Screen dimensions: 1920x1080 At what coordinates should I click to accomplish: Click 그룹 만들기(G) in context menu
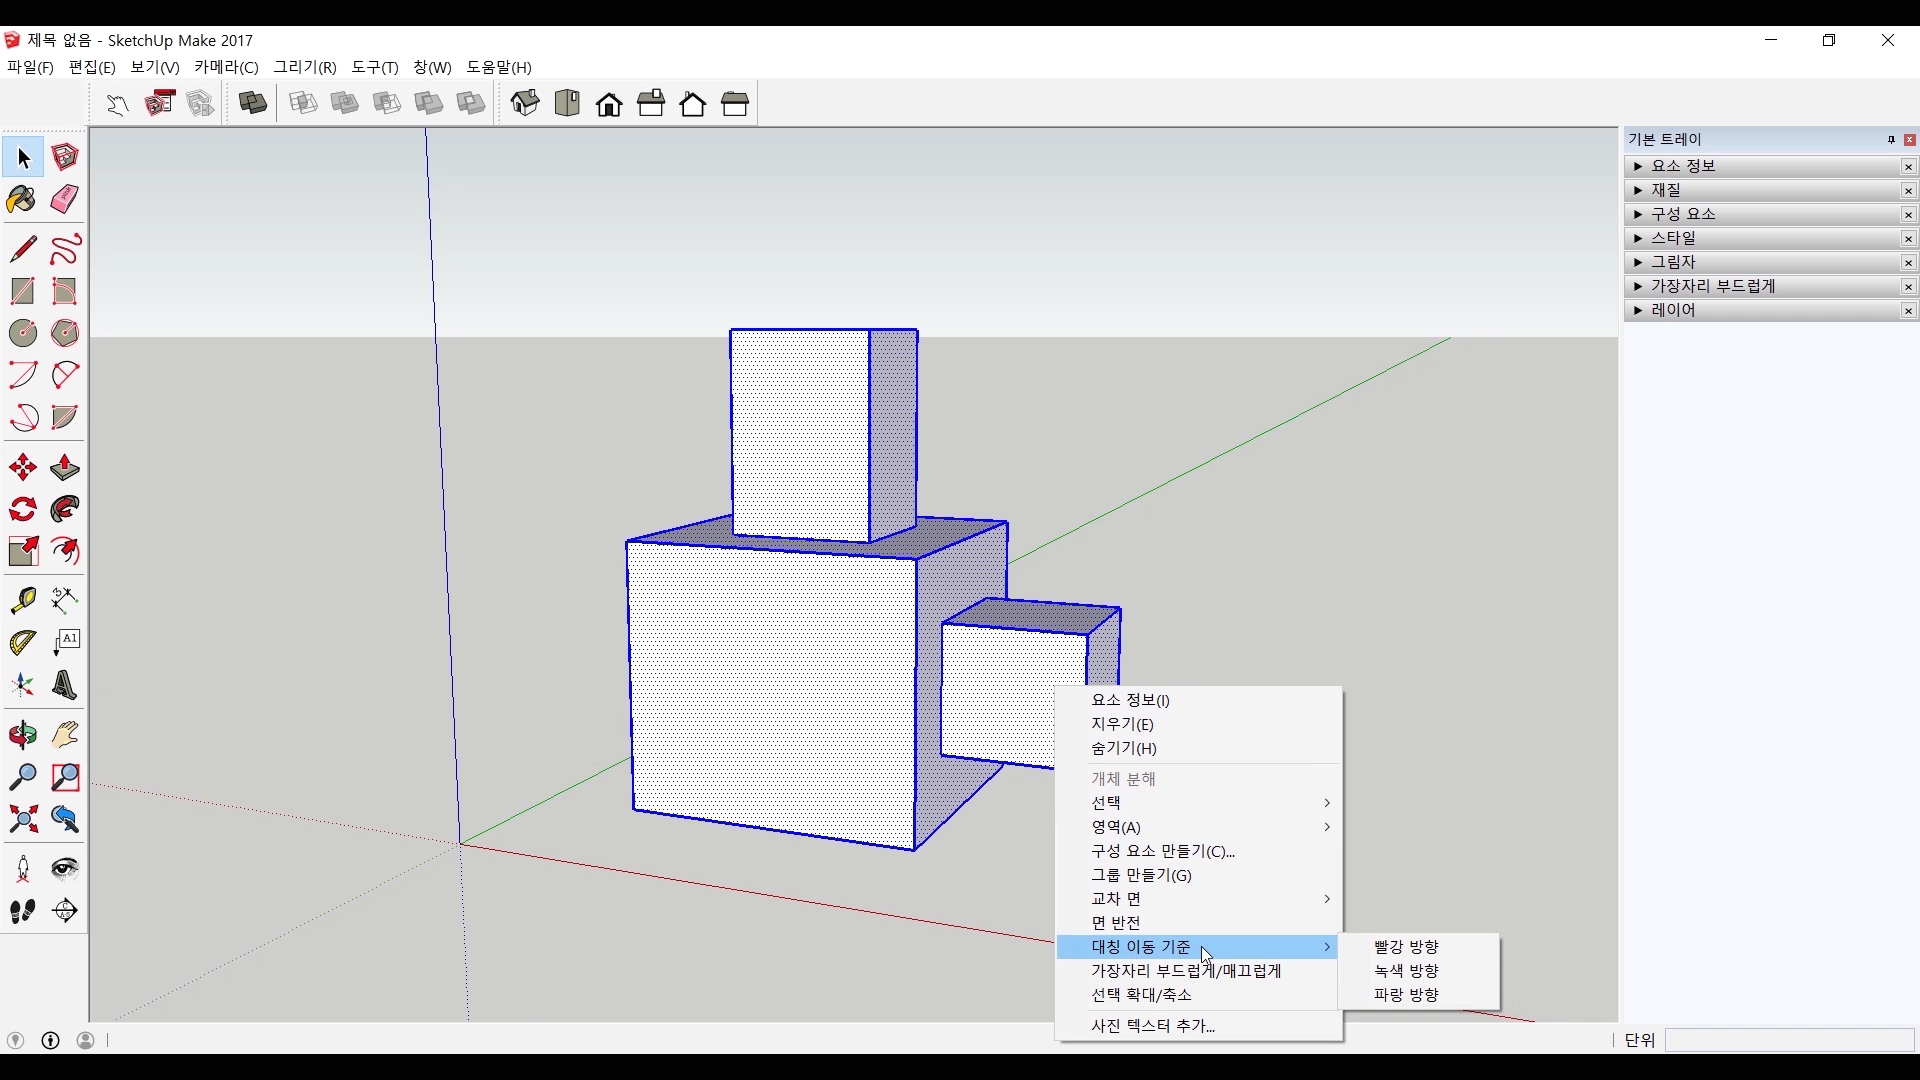pyautogui.click(x=1141, y=875)
